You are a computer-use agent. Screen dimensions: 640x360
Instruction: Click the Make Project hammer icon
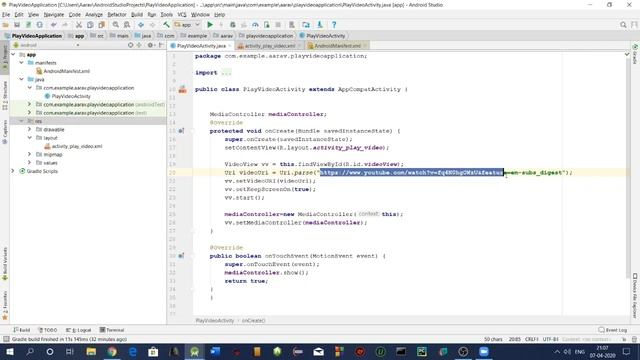coord(166,25)
